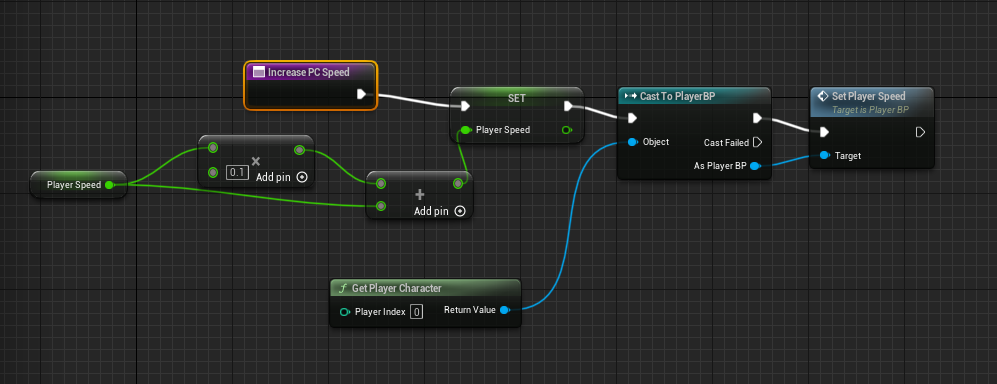Click the SET node exec output pin

click(568, 106)
